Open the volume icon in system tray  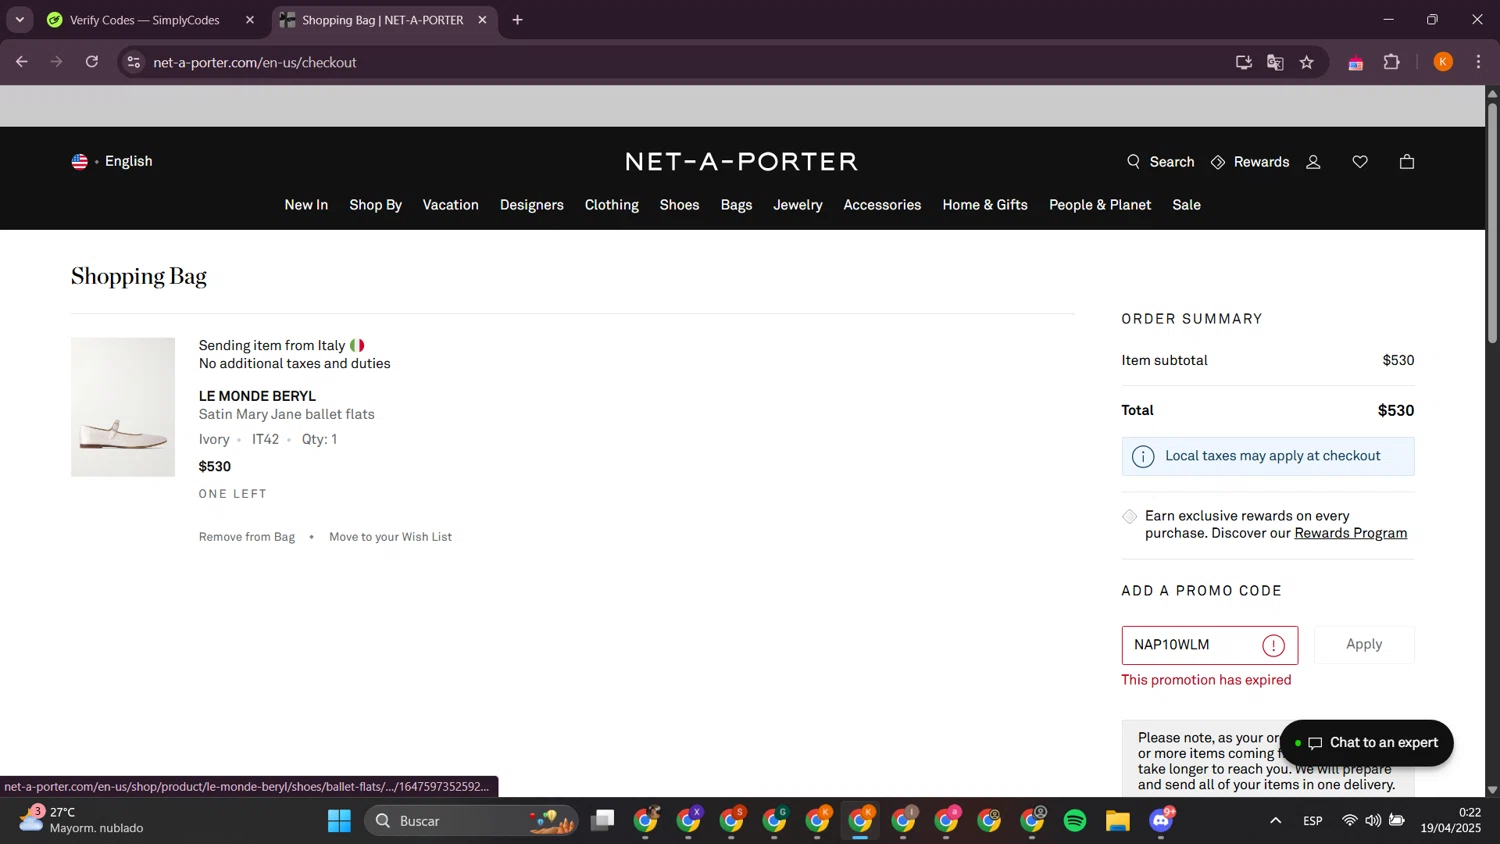(x=1373, y=821)
